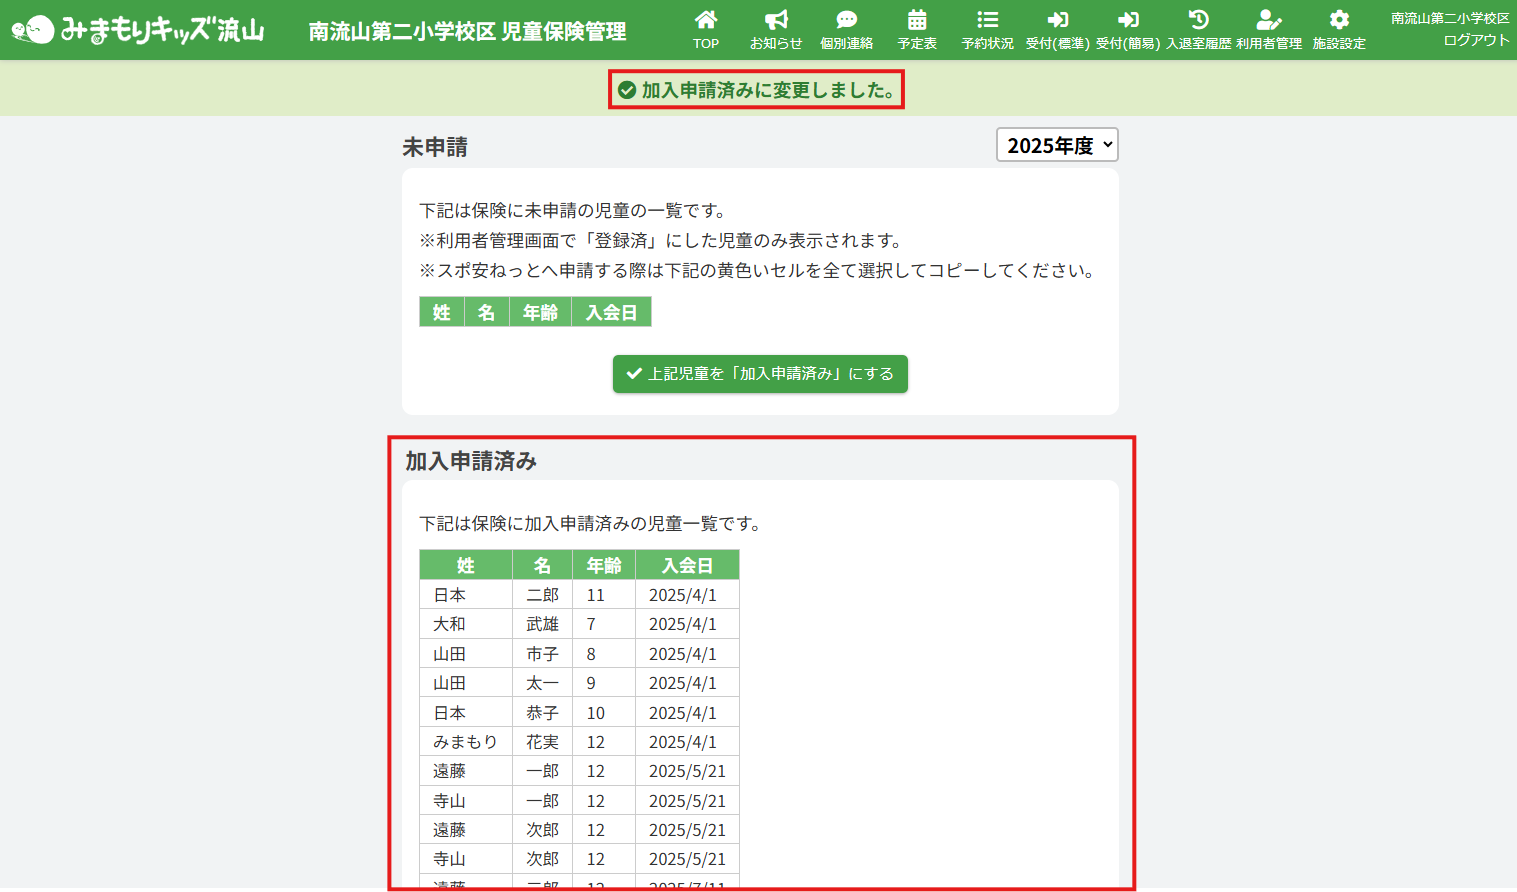Click the 年齢 header in 未申請 table
Image resolution: width=1517 pixels, height=892 pixels.
[540, 312]
